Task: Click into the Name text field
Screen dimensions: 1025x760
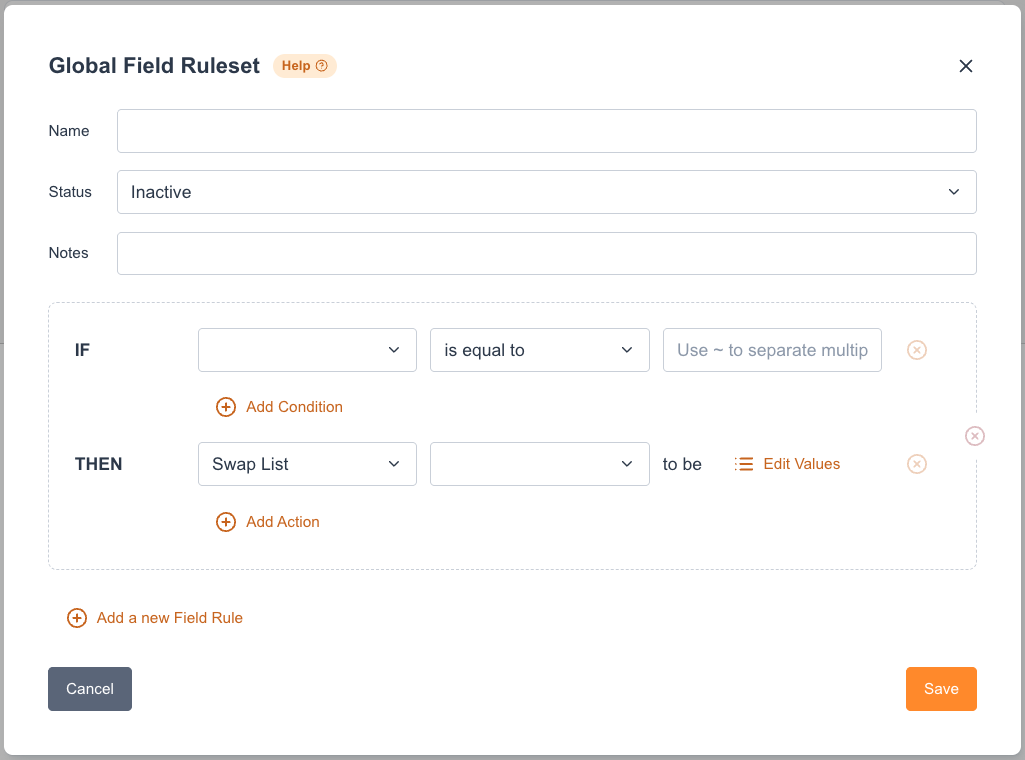Action: click(546, 131)
